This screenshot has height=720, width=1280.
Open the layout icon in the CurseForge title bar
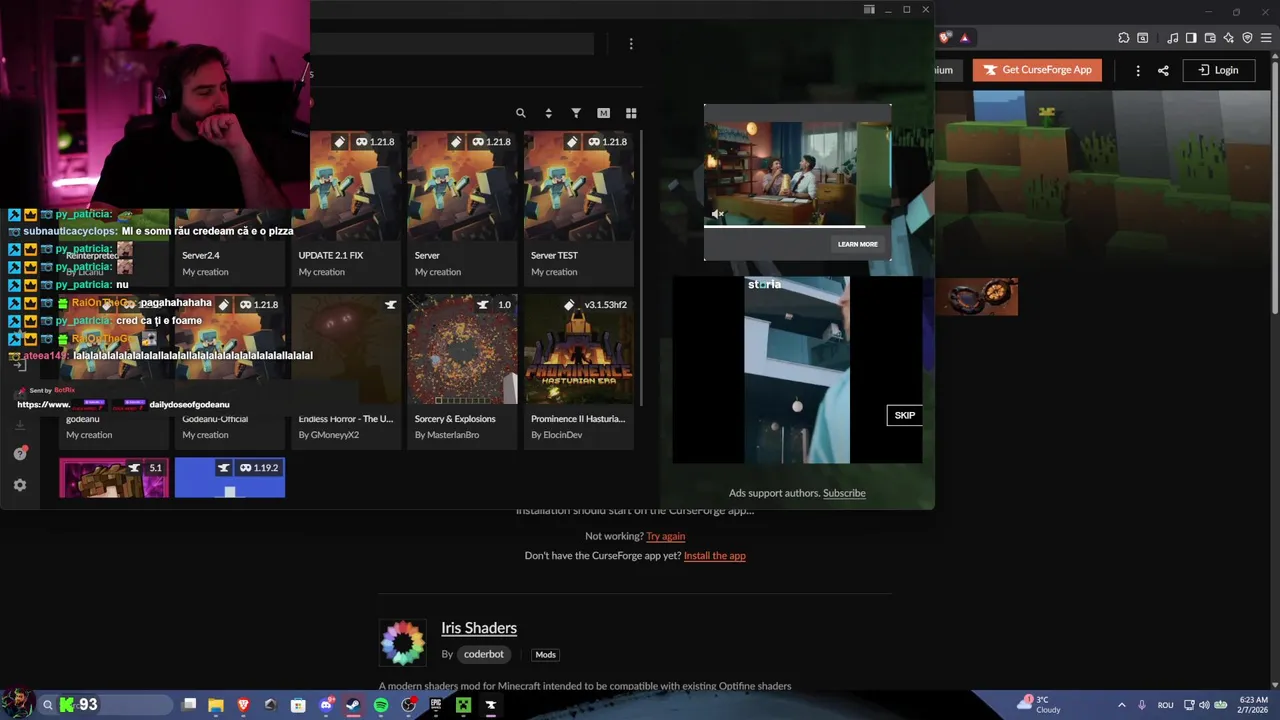click(869, 10)
